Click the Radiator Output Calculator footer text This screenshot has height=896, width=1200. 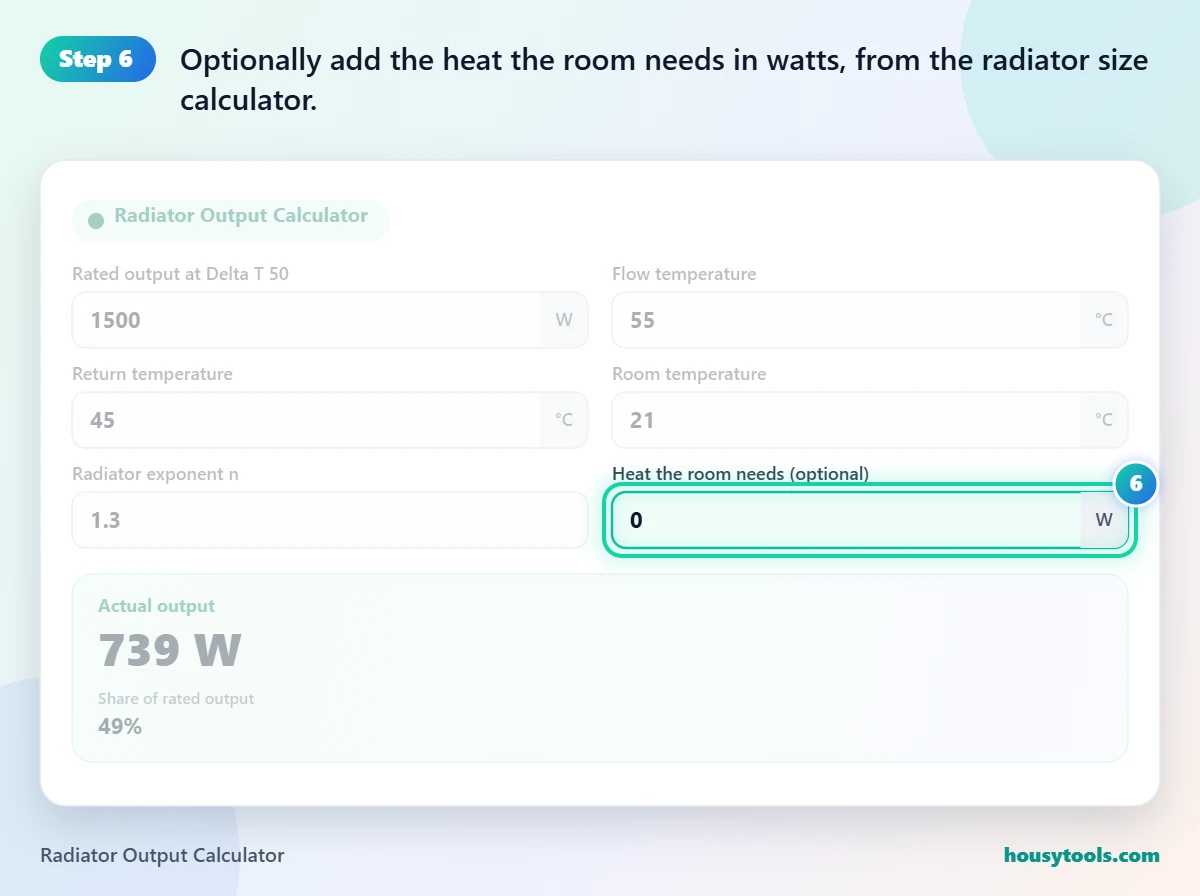coord(162,855)
